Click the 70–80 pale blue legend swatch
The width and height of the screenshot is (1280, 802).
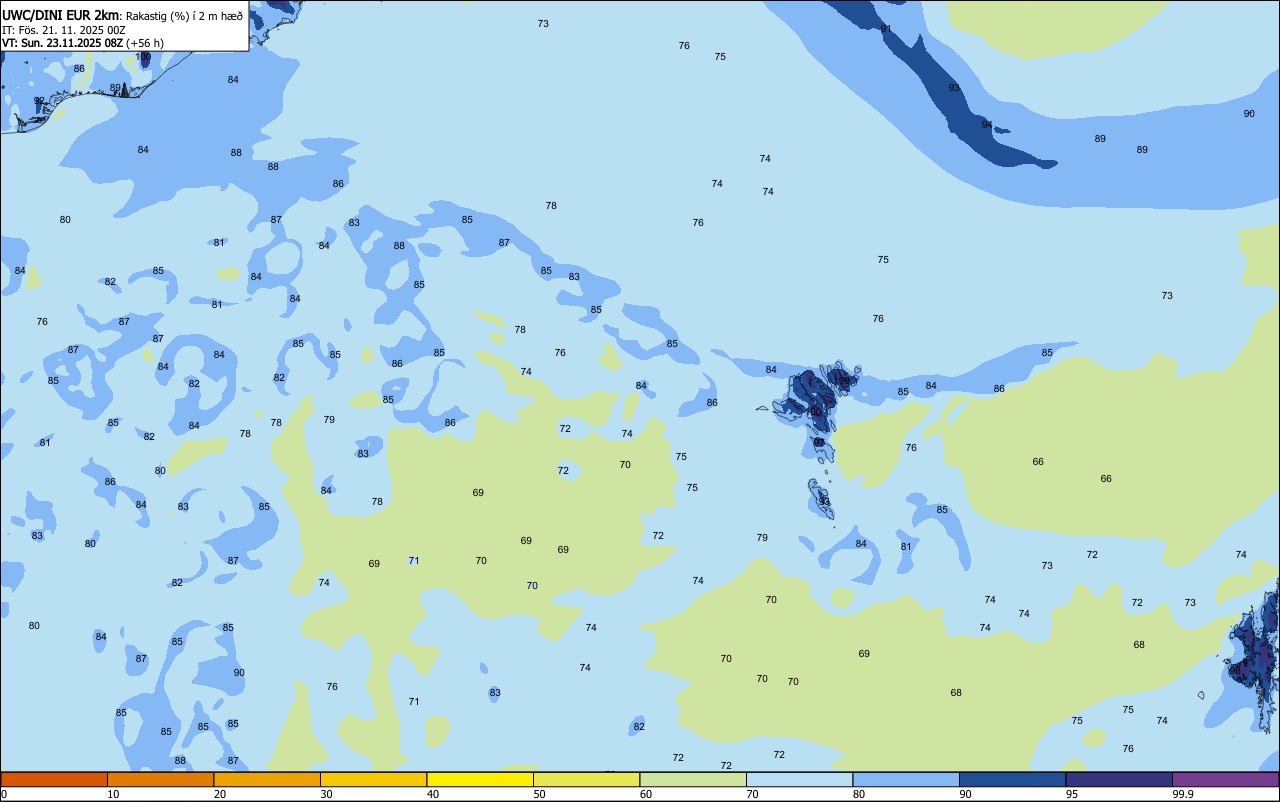tap(799, 779)
